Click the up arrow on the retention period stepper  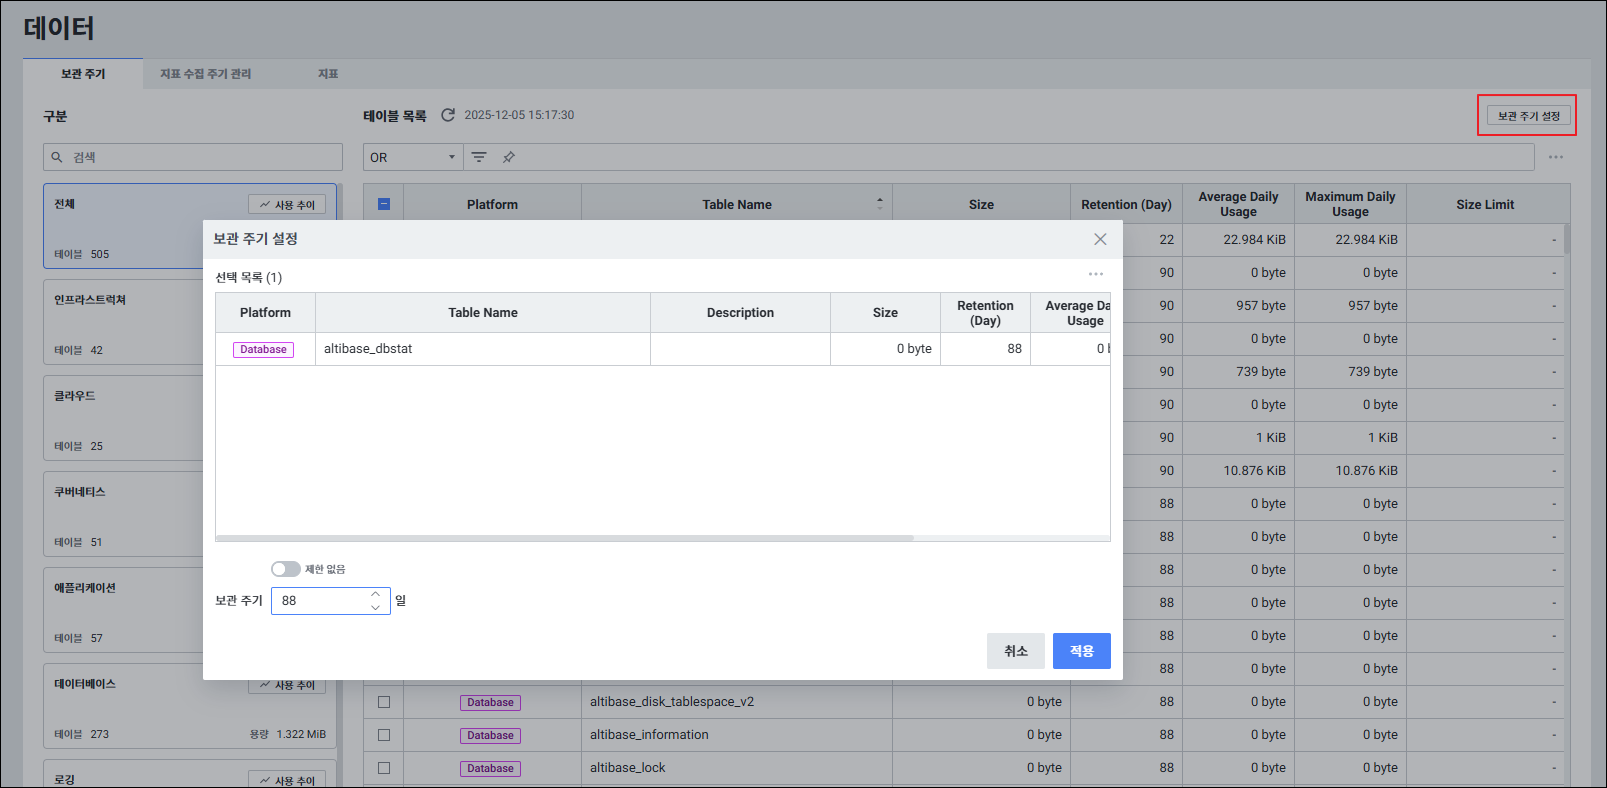point(376,594)
